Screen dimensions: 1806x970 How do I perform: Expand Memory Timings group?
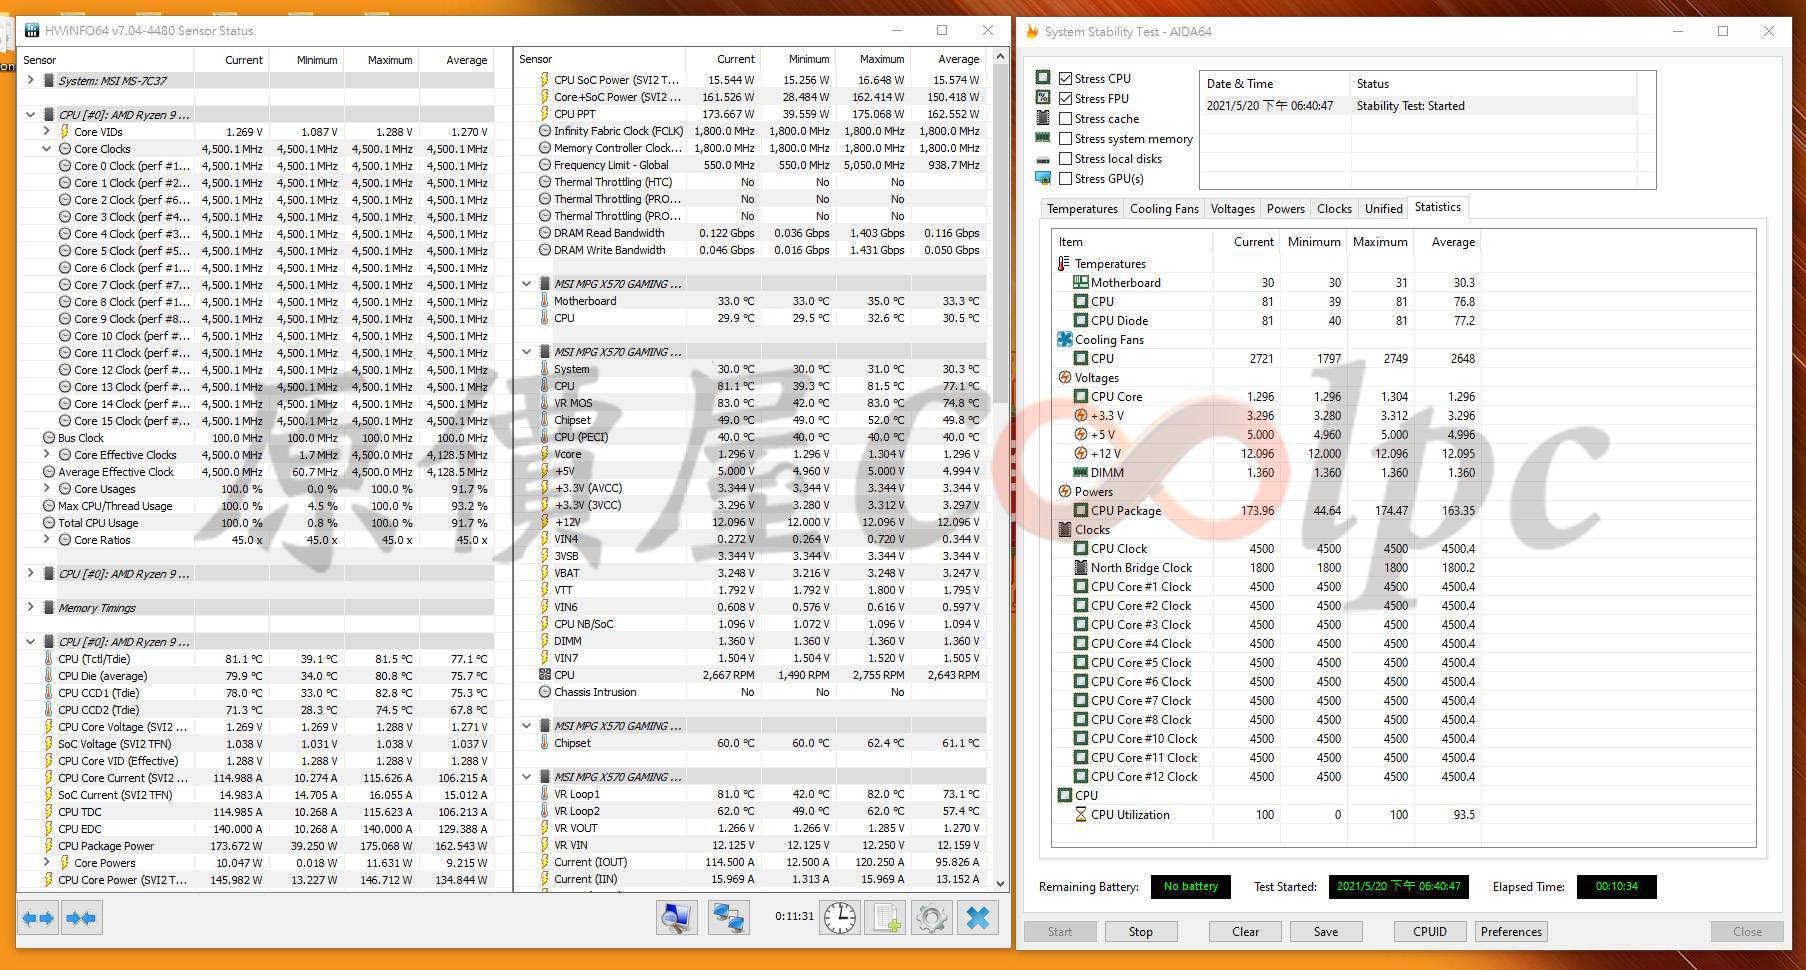click(30, 608)
